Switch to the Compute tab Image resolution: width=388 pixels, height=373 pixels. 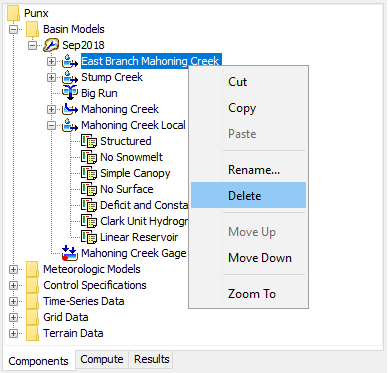coord(102,359)
